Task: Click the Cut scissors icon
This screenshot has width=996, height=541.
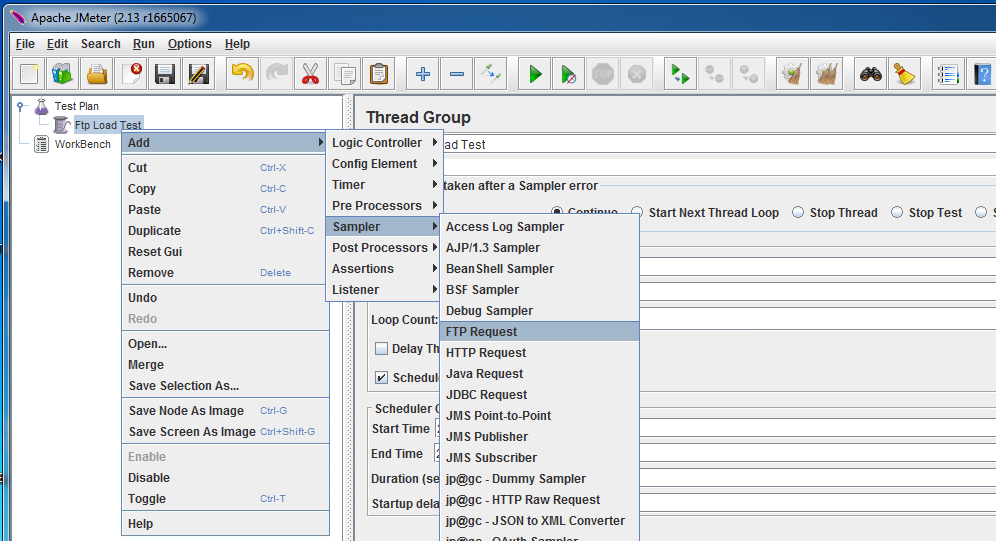Action: (310, 74)
